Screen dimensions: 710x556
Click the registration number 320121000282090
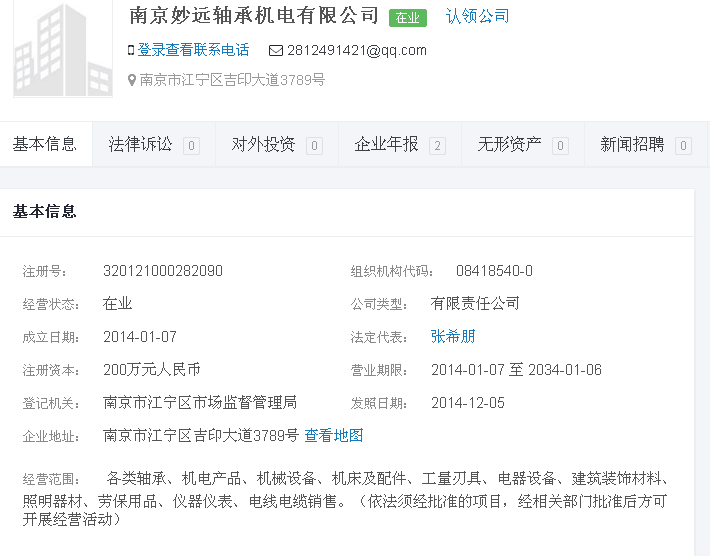click(x=163, y=270)
